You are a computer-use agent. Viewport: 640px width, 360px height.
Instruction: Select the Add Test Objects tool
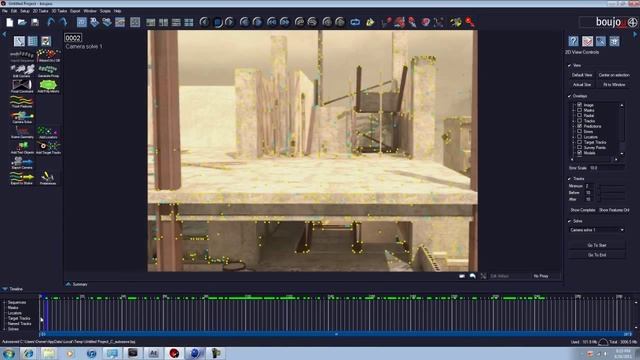(22, 148)
